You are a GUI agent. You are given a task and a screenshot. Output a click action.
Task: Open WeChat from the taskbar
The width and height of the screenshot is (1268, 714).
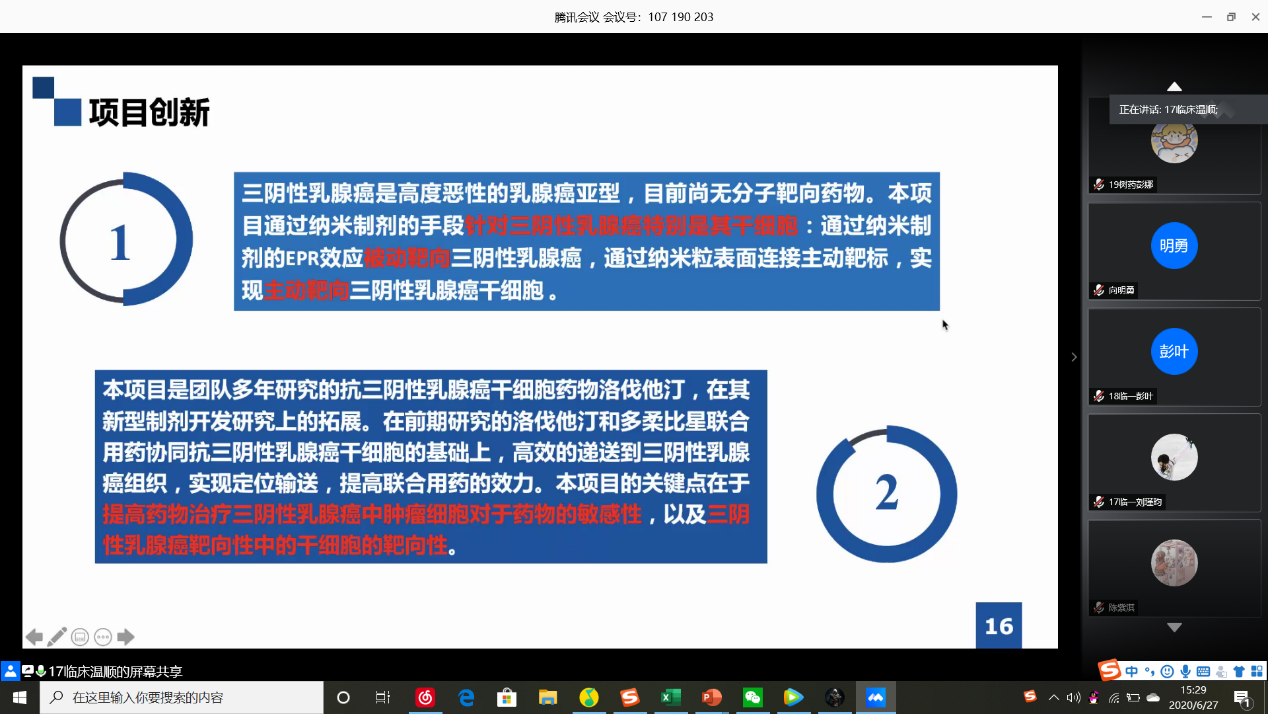(x=752, y=697)
